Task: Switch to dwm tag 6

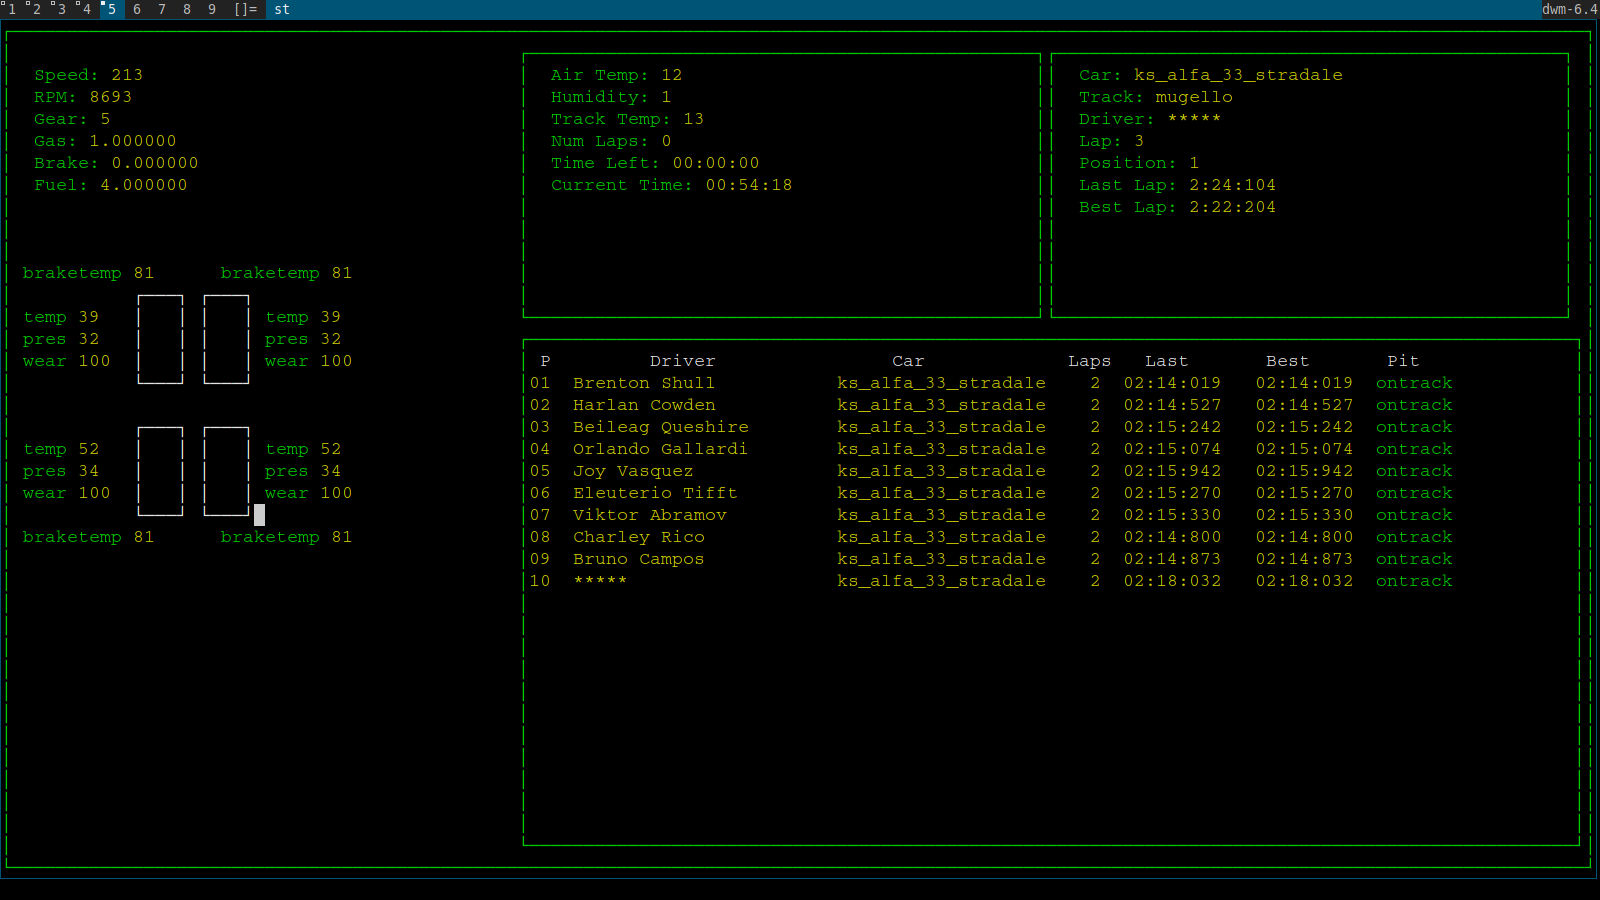Action: coord(137,9)
